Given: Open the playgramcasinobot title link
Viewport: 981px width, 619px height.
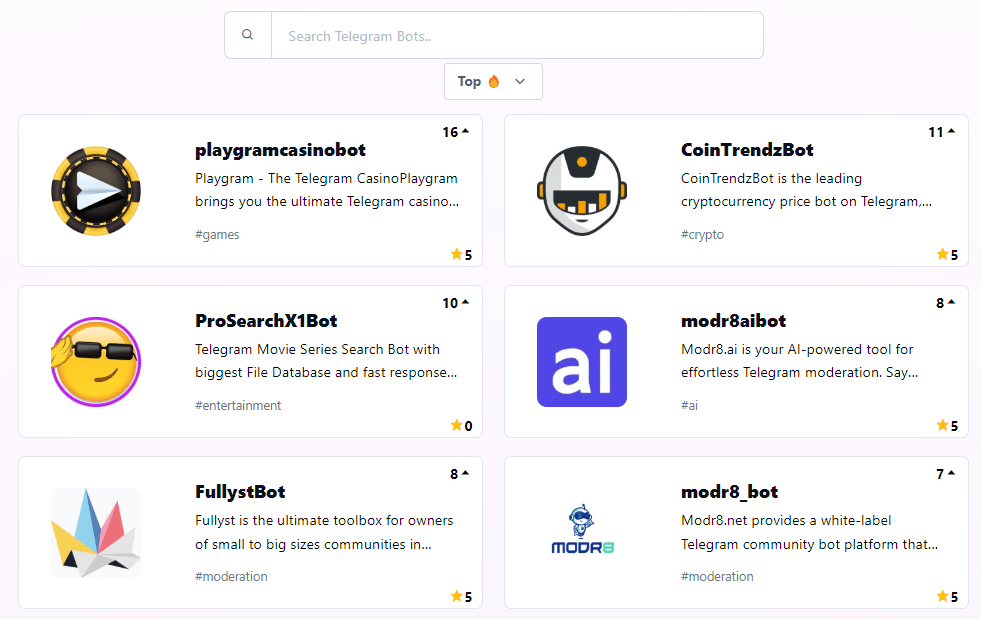Looking at the screenshot, I should coord(280,150).
